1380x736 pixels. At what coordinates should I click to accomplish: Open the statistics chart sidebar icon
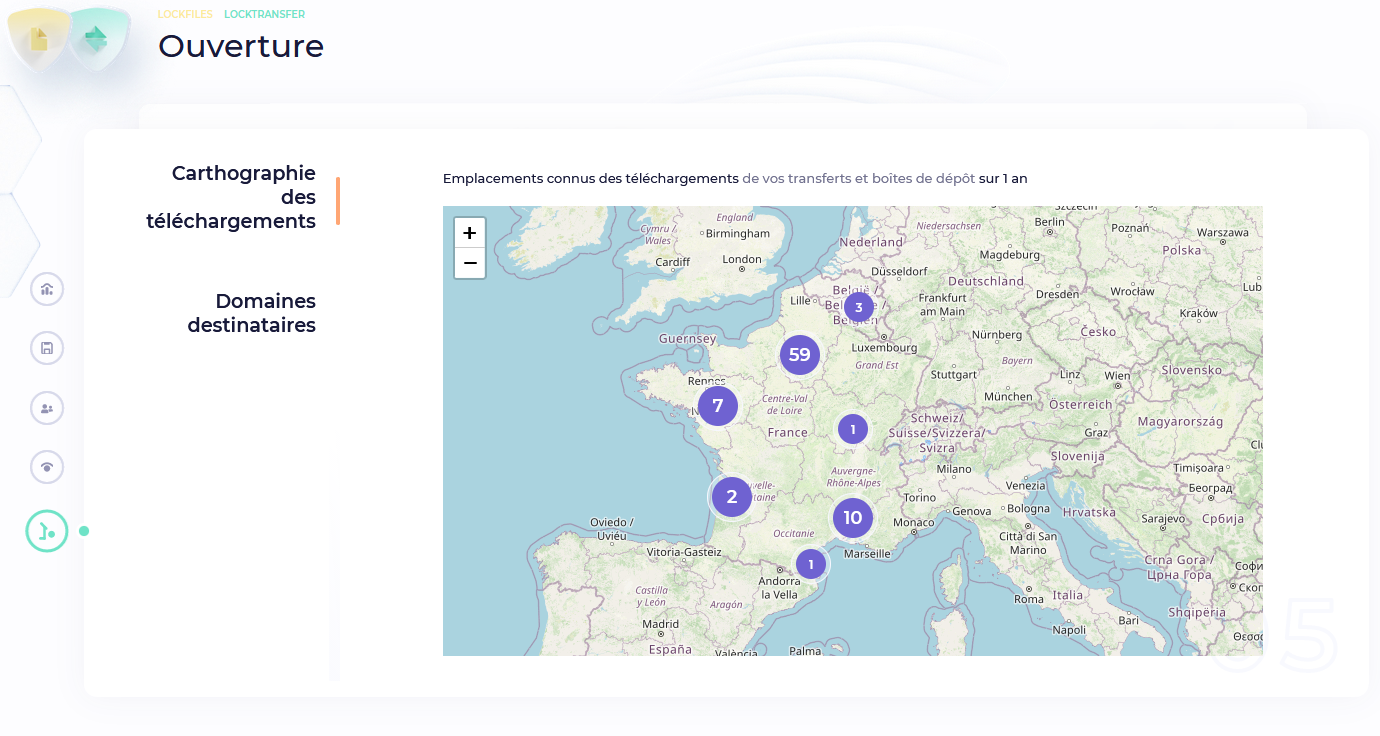tap(47, 289)
